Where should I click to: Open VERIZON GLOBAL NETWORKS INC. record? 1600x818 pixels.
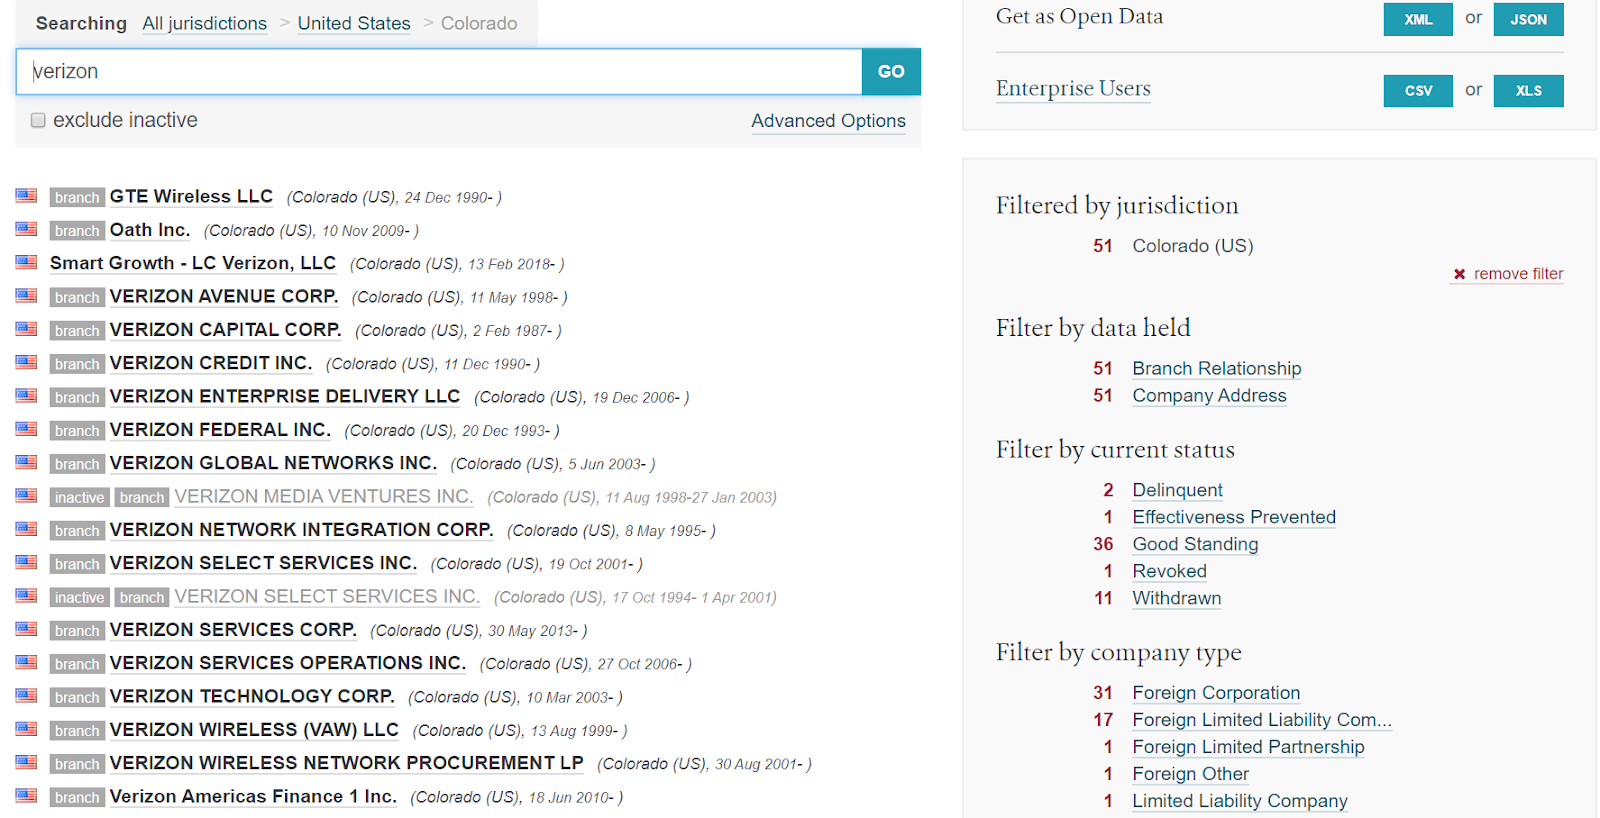pos(273,463)
